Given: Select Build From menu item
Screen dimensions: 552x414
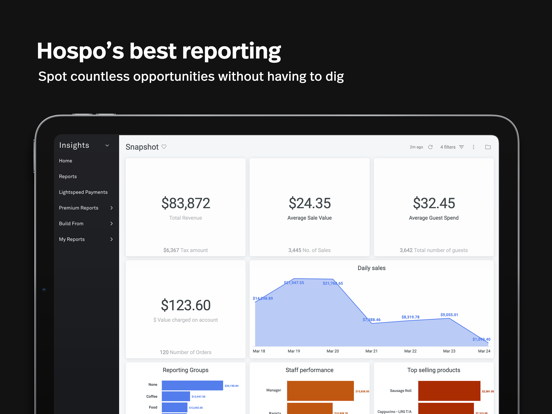Looking at the screenshot, I should [71, 224].
